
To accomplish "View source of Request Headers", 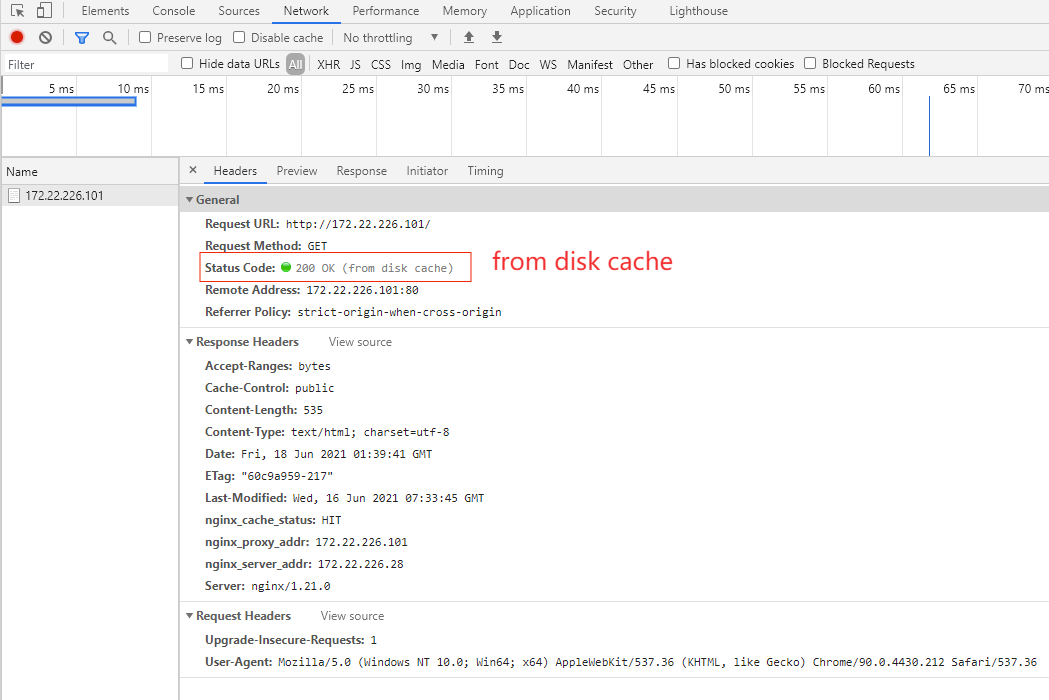I will pos(352,616).
